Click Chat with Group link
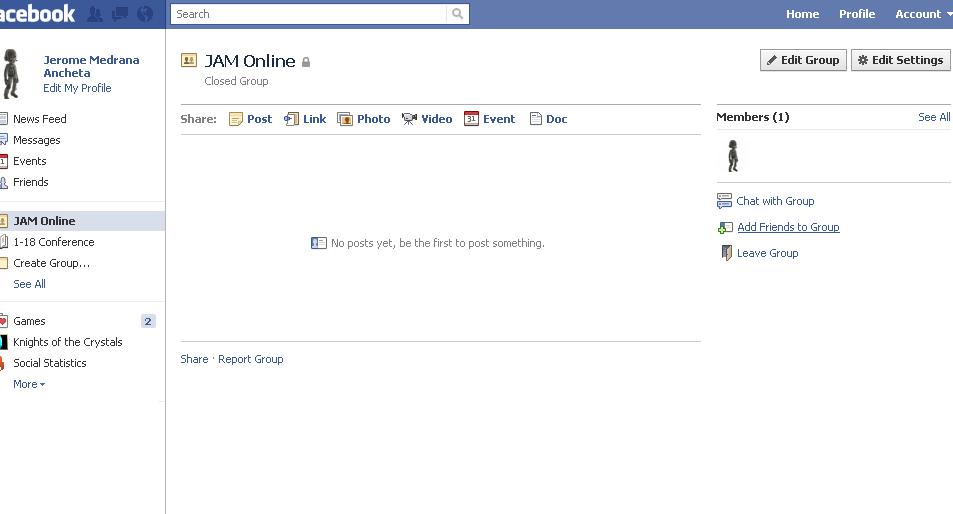Image resolution: width=953 pixels, height=514 pixels. tap(775, 201)
